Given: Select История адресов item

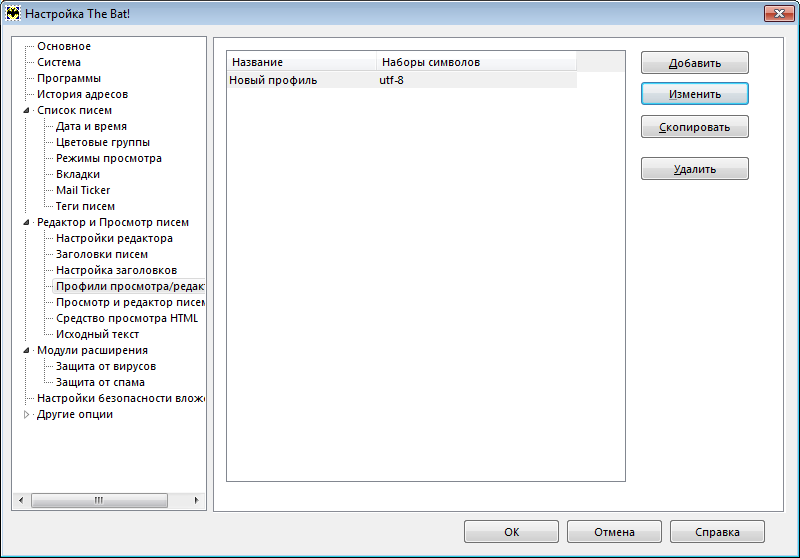Looking at the screenshot, I should 82,94.
